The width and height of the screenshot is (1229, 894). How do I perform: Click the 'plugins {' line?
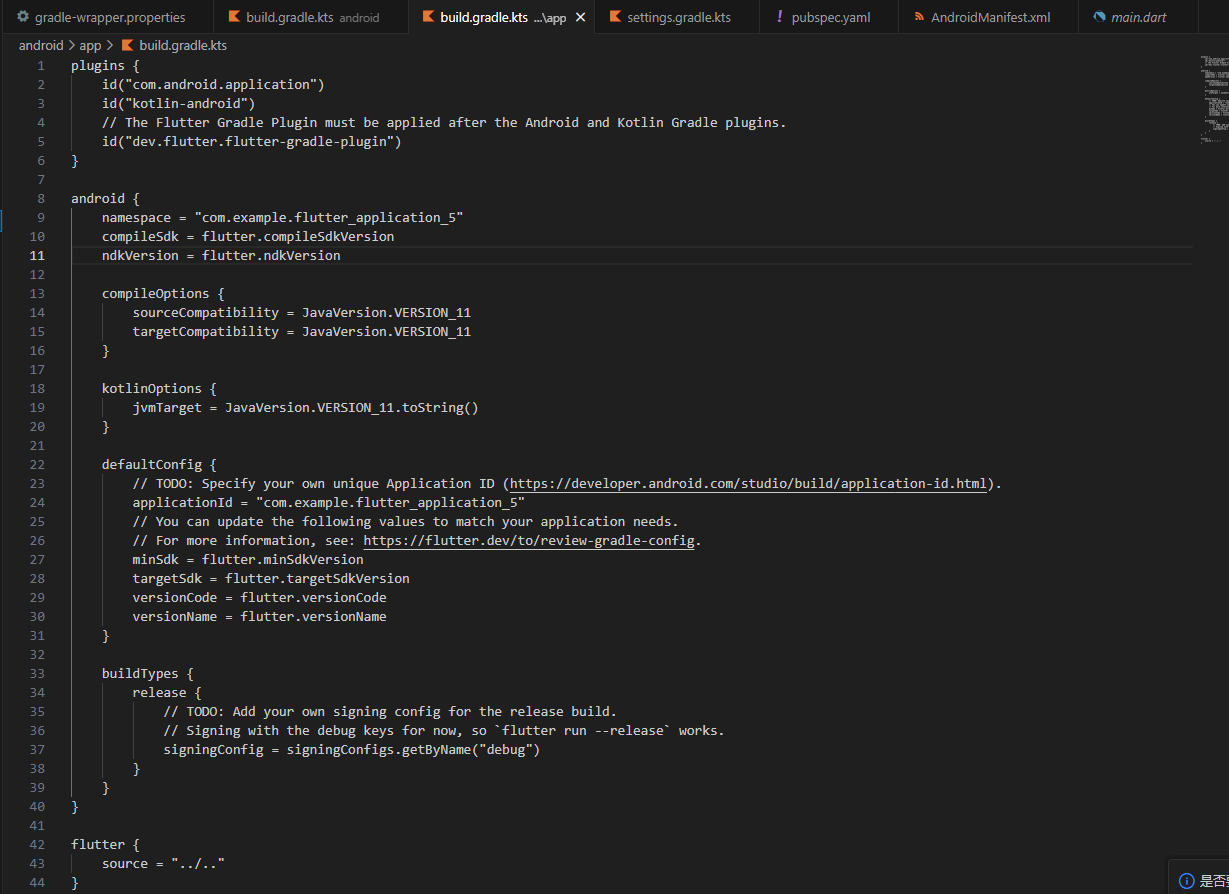105,66
